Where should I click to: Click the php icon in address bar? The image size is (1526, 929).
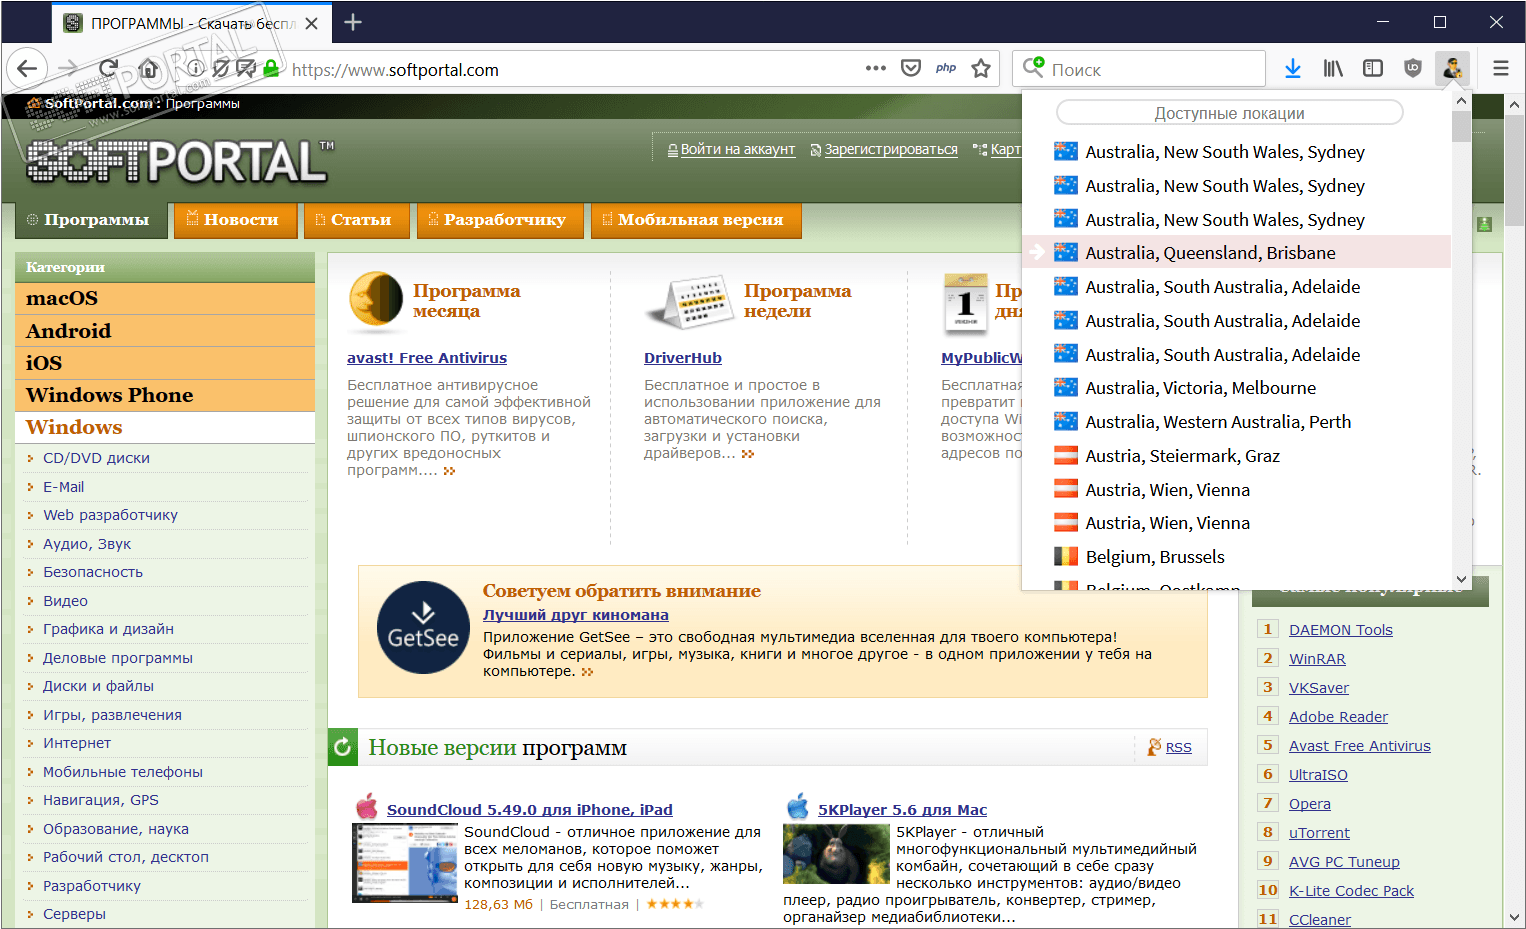(x=946, y=68)
